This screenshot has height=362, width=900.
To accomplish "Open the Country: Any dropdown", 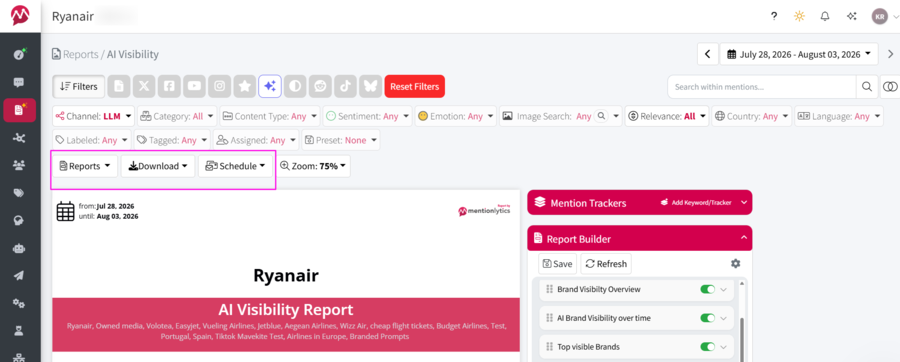I will click(x=751, y=116).
